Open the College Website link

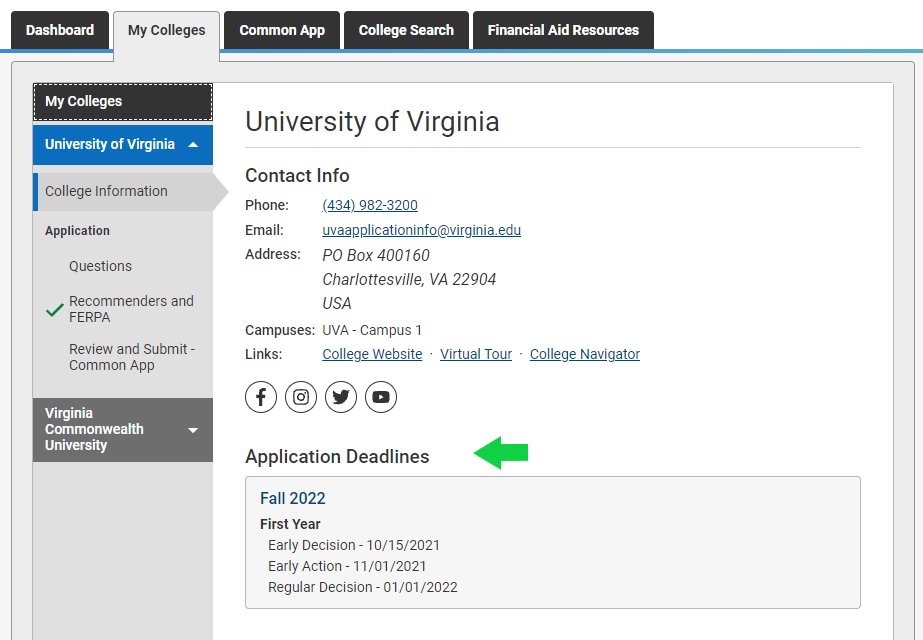(x=372, y=354)
